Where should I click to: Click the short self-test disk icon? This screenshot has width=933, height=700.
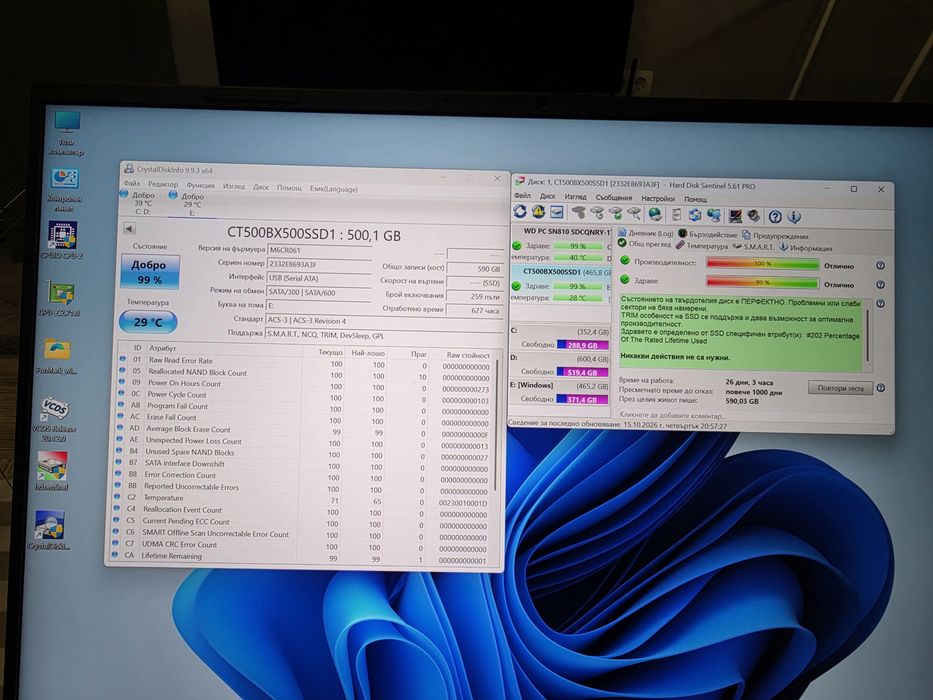pos(578,212)
